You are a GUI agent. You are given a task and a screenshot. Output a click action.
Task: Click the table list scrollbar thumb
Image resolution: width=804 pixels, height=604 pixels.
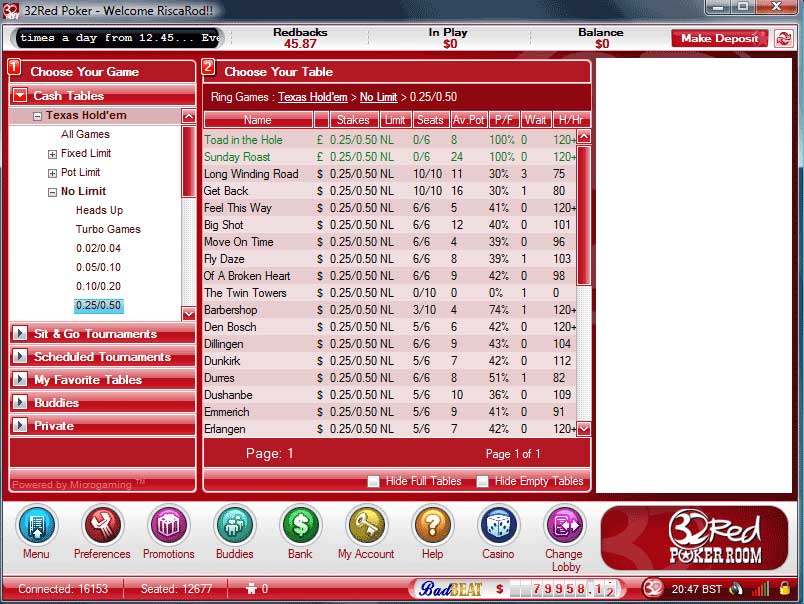click(x=584, y=215)
